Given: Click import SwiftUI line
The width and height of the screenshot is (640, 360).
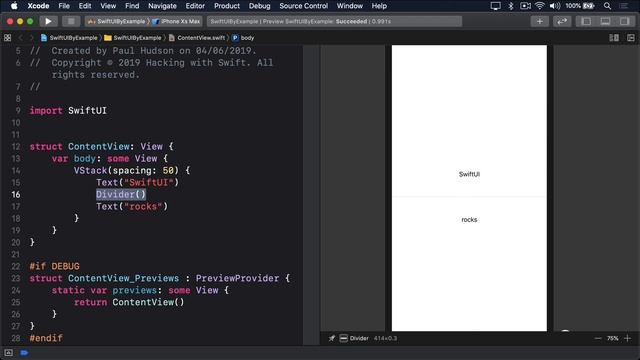Looking at the screenshot, I should (68, 111).
